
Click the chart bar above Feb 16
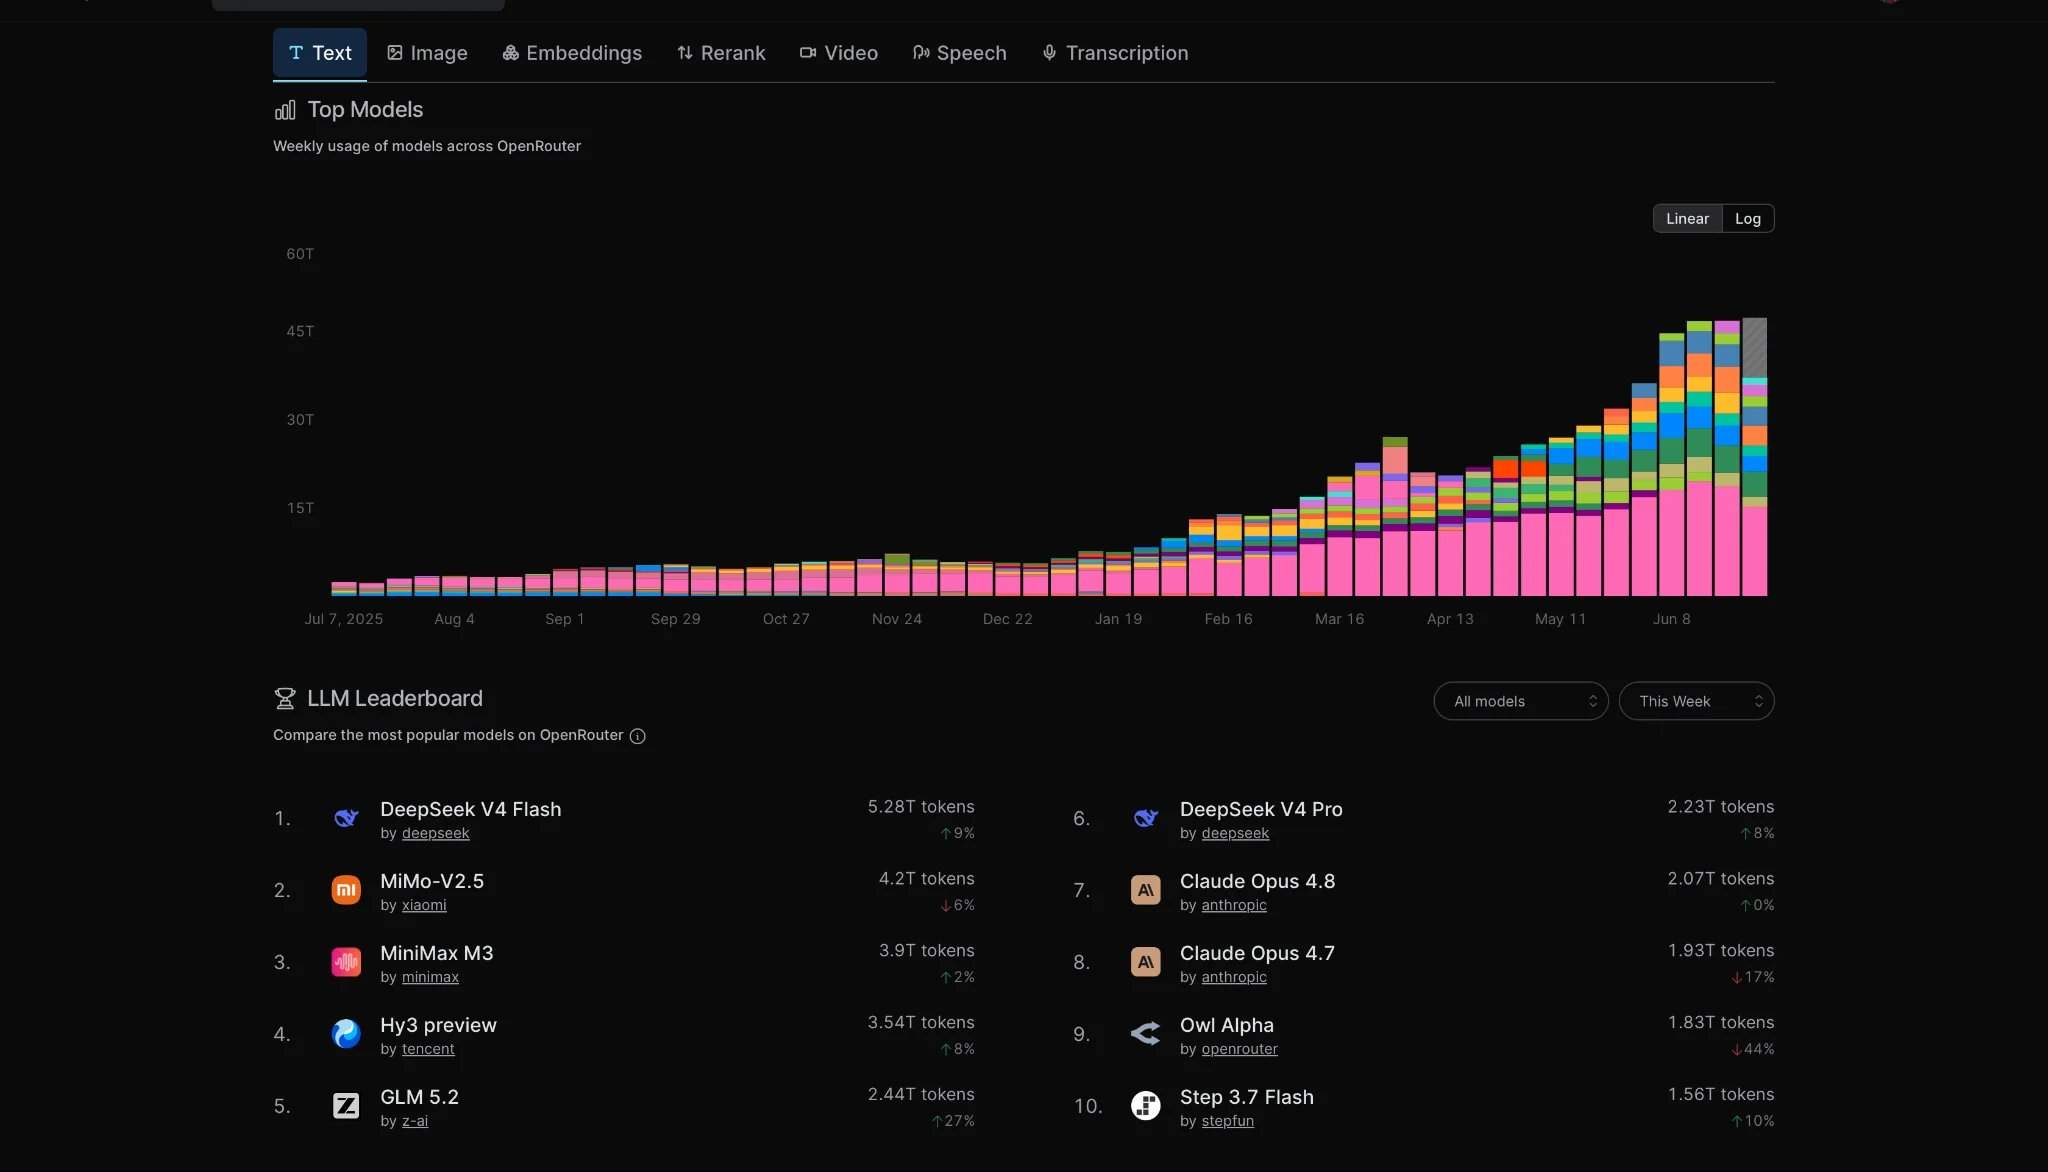1229,555
